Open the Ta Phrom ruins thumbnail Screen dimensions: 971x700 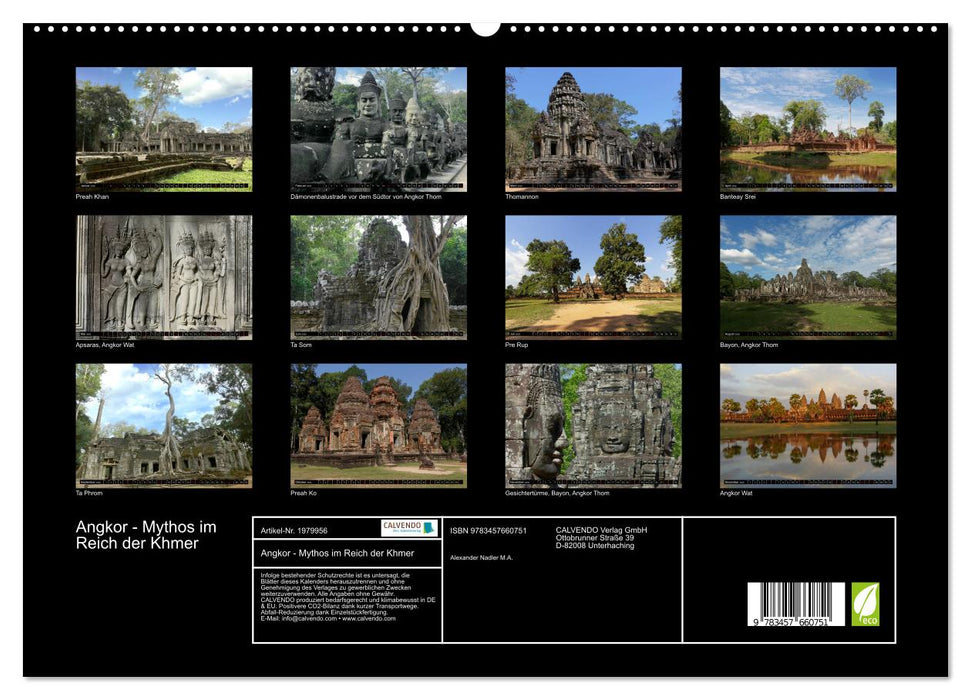point(163,428)
